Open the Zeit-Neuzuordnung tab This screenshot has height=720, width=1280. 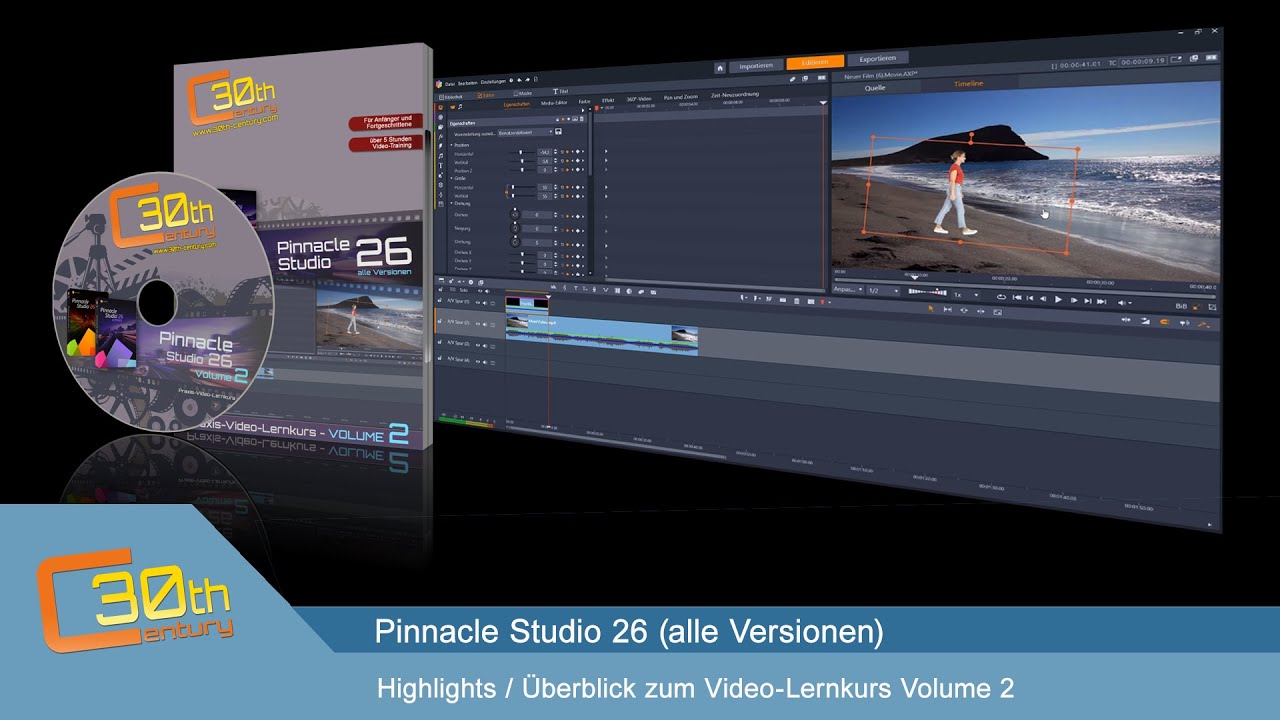click(x=735, y=95)
